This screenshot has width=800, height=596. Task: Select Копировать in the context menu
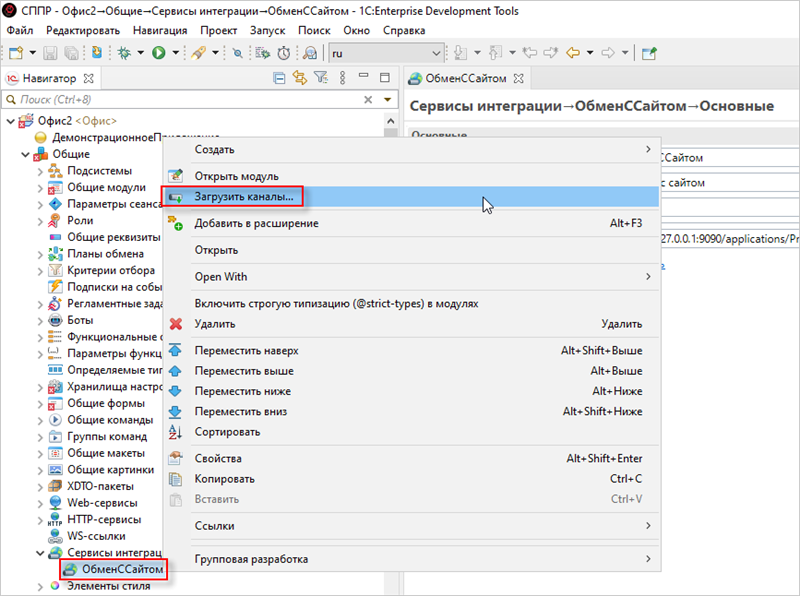224,479
